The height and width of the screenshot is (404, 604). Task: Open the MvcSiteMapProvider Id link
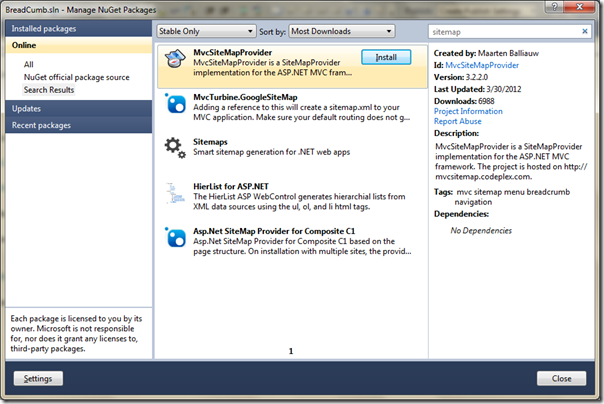[x=482, y=65]
